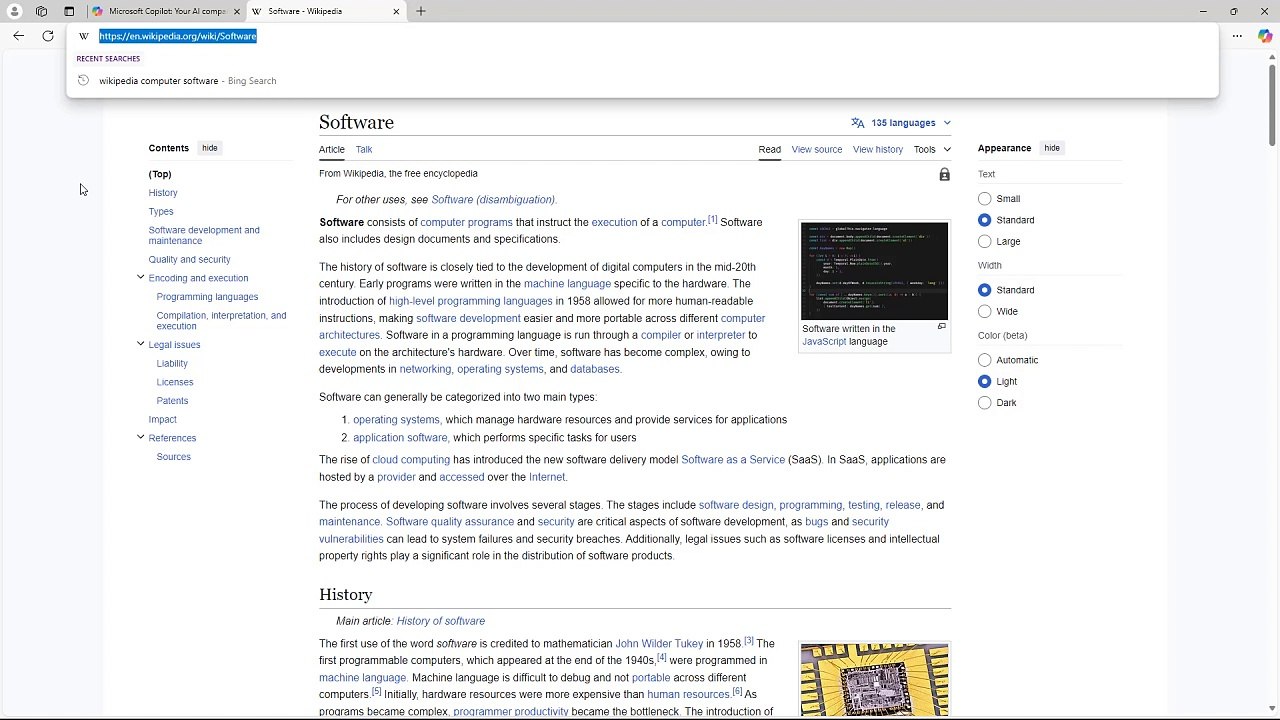
Task: Follow the 'John Wilder Tukey' link
Action: coord(659,644)
